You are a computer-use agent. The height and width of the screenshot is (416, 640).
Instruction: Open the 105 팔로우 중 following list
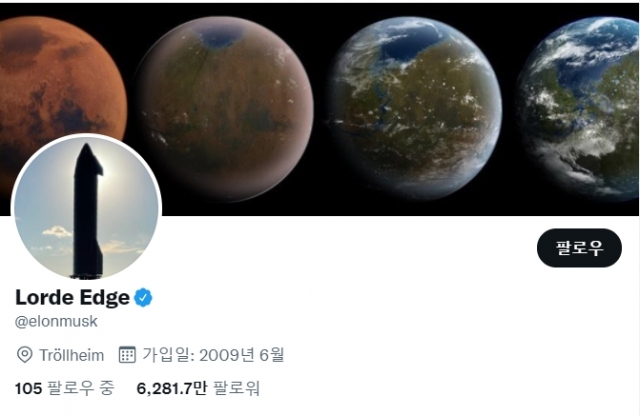click(x=64, y=388)
